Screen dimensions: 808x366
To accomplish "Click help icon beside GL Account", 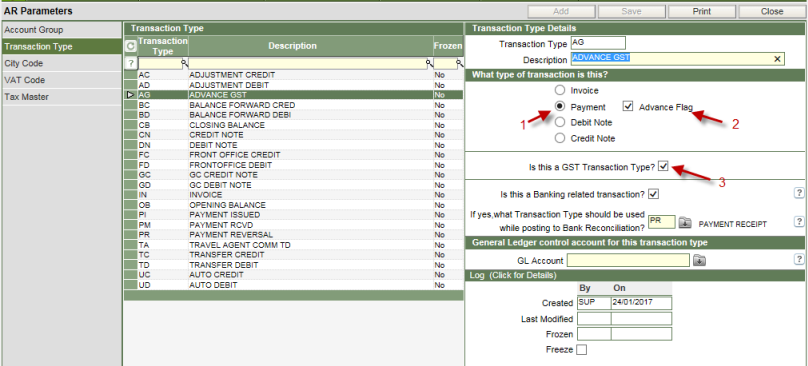I will pos(799,259).
